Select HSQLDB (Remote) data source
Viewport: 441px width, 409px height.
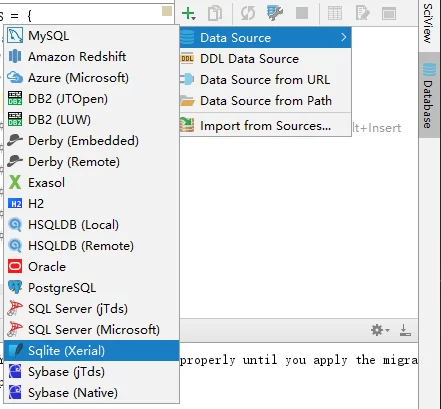pyautogui.click(x=92, y=246)
